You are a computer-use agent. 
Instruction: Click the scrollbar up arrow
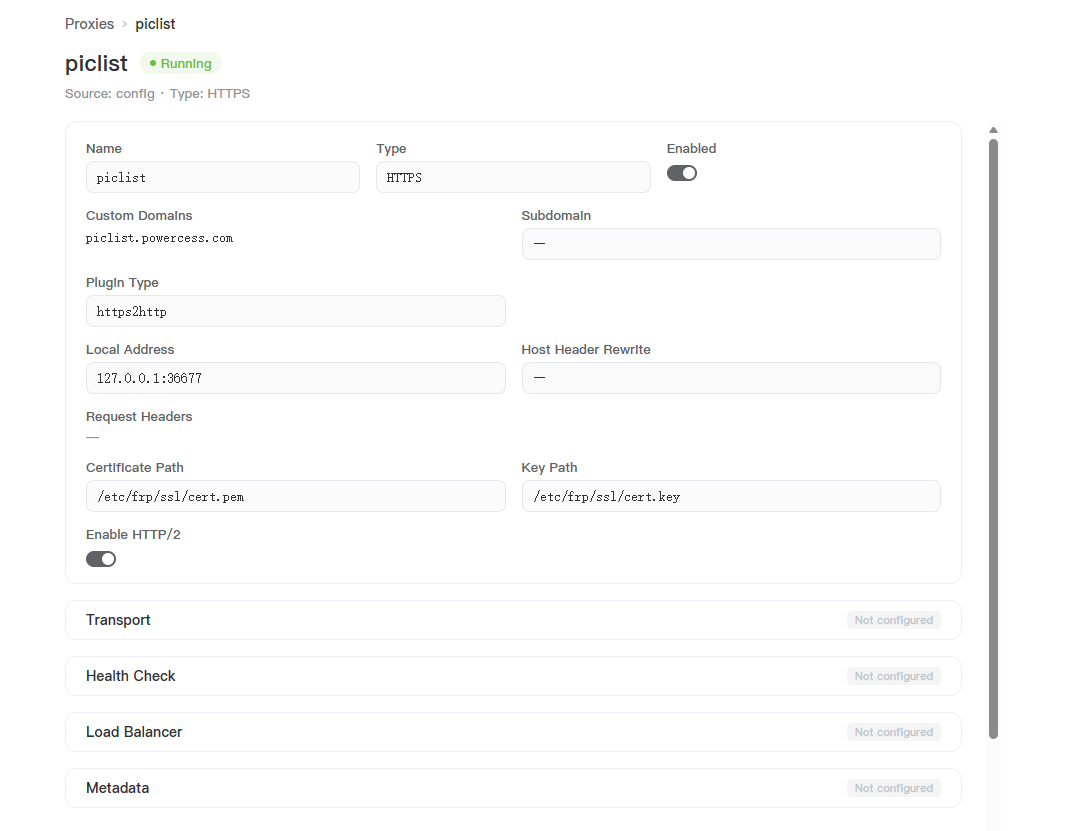(x=994, y=130)
